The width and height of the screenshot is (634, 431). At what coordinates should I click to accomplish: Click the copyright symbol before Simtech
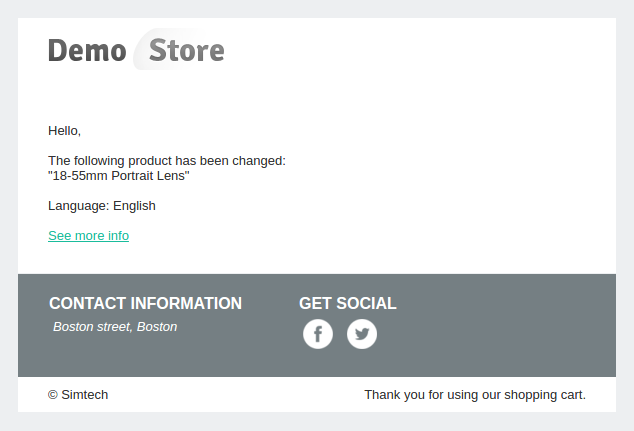53,395
